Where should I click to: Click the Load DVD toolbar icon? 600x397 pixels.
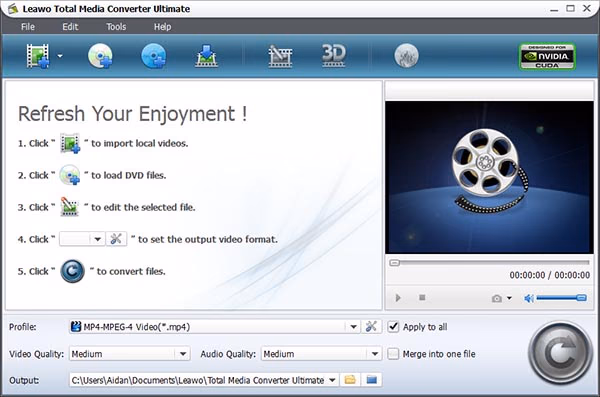pos(100,56)
